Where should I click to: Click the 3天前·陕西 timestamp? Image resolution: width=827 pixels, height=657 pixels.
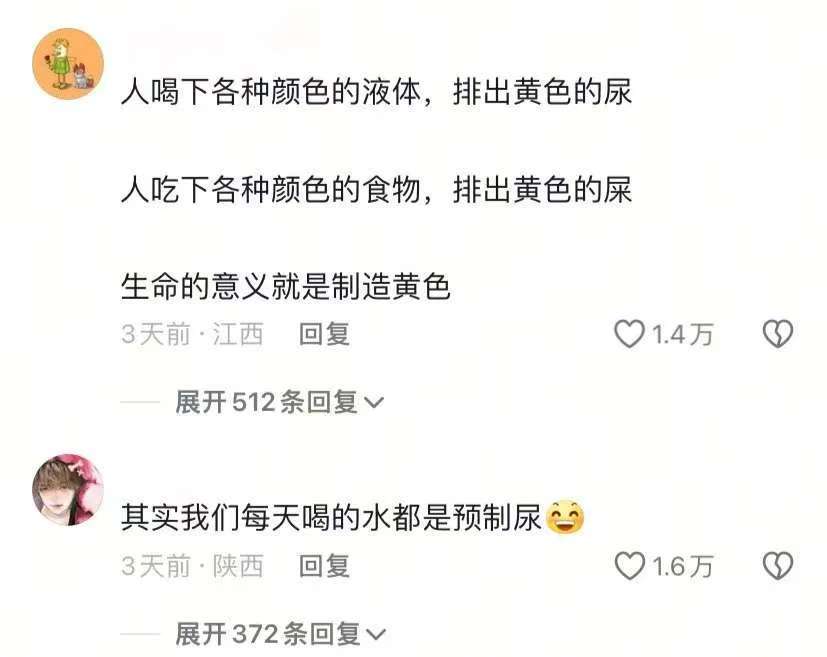pyautogui.click(x=192, y=566)
